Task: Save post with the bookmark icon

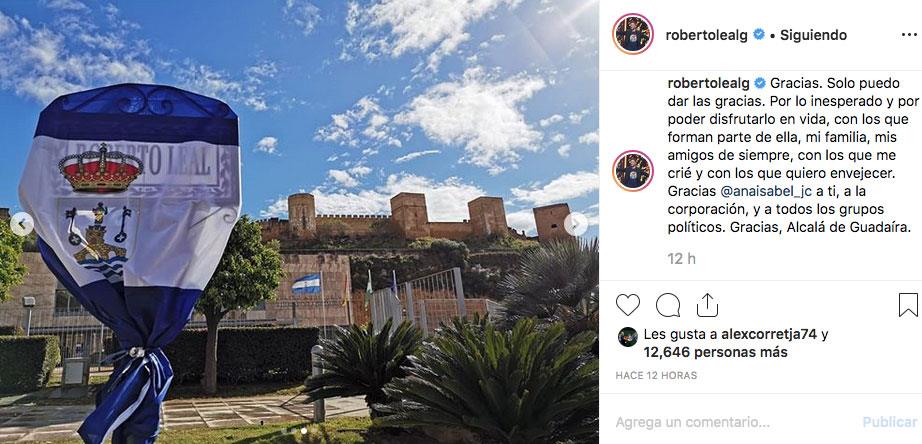Action: [908, 305]
